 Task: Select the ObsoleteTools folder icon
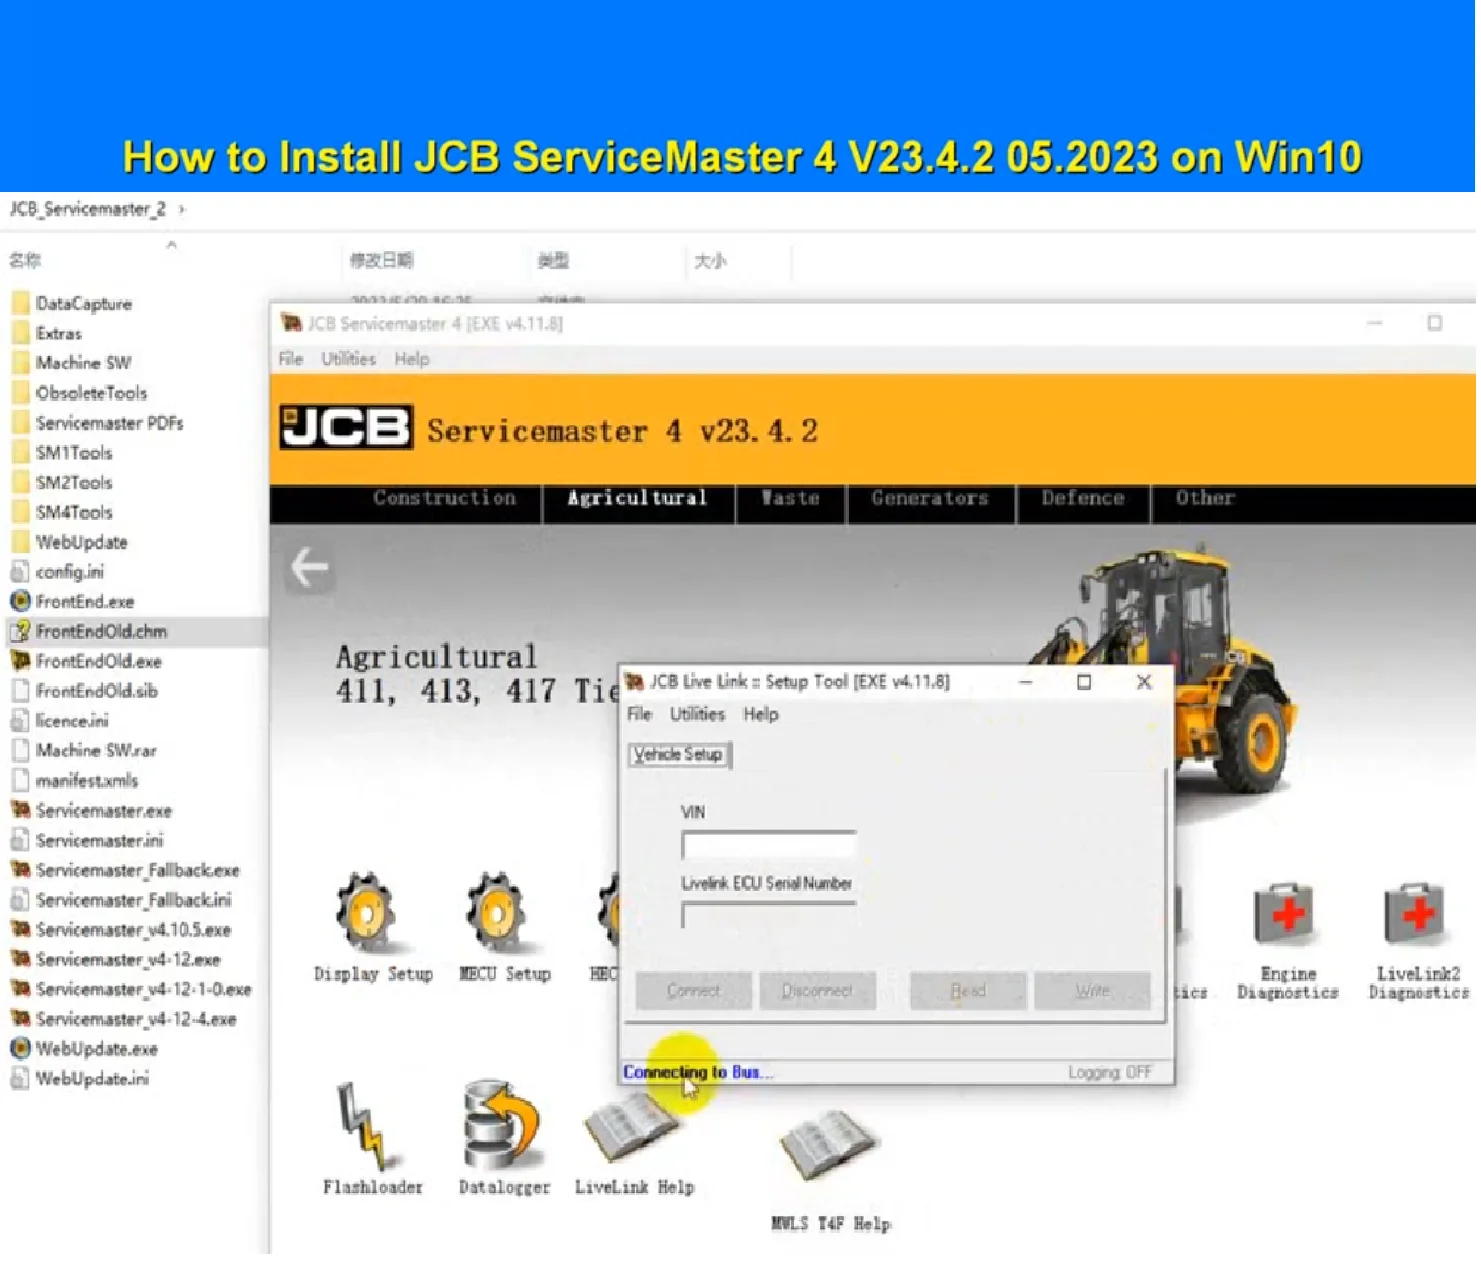point(20,394)
